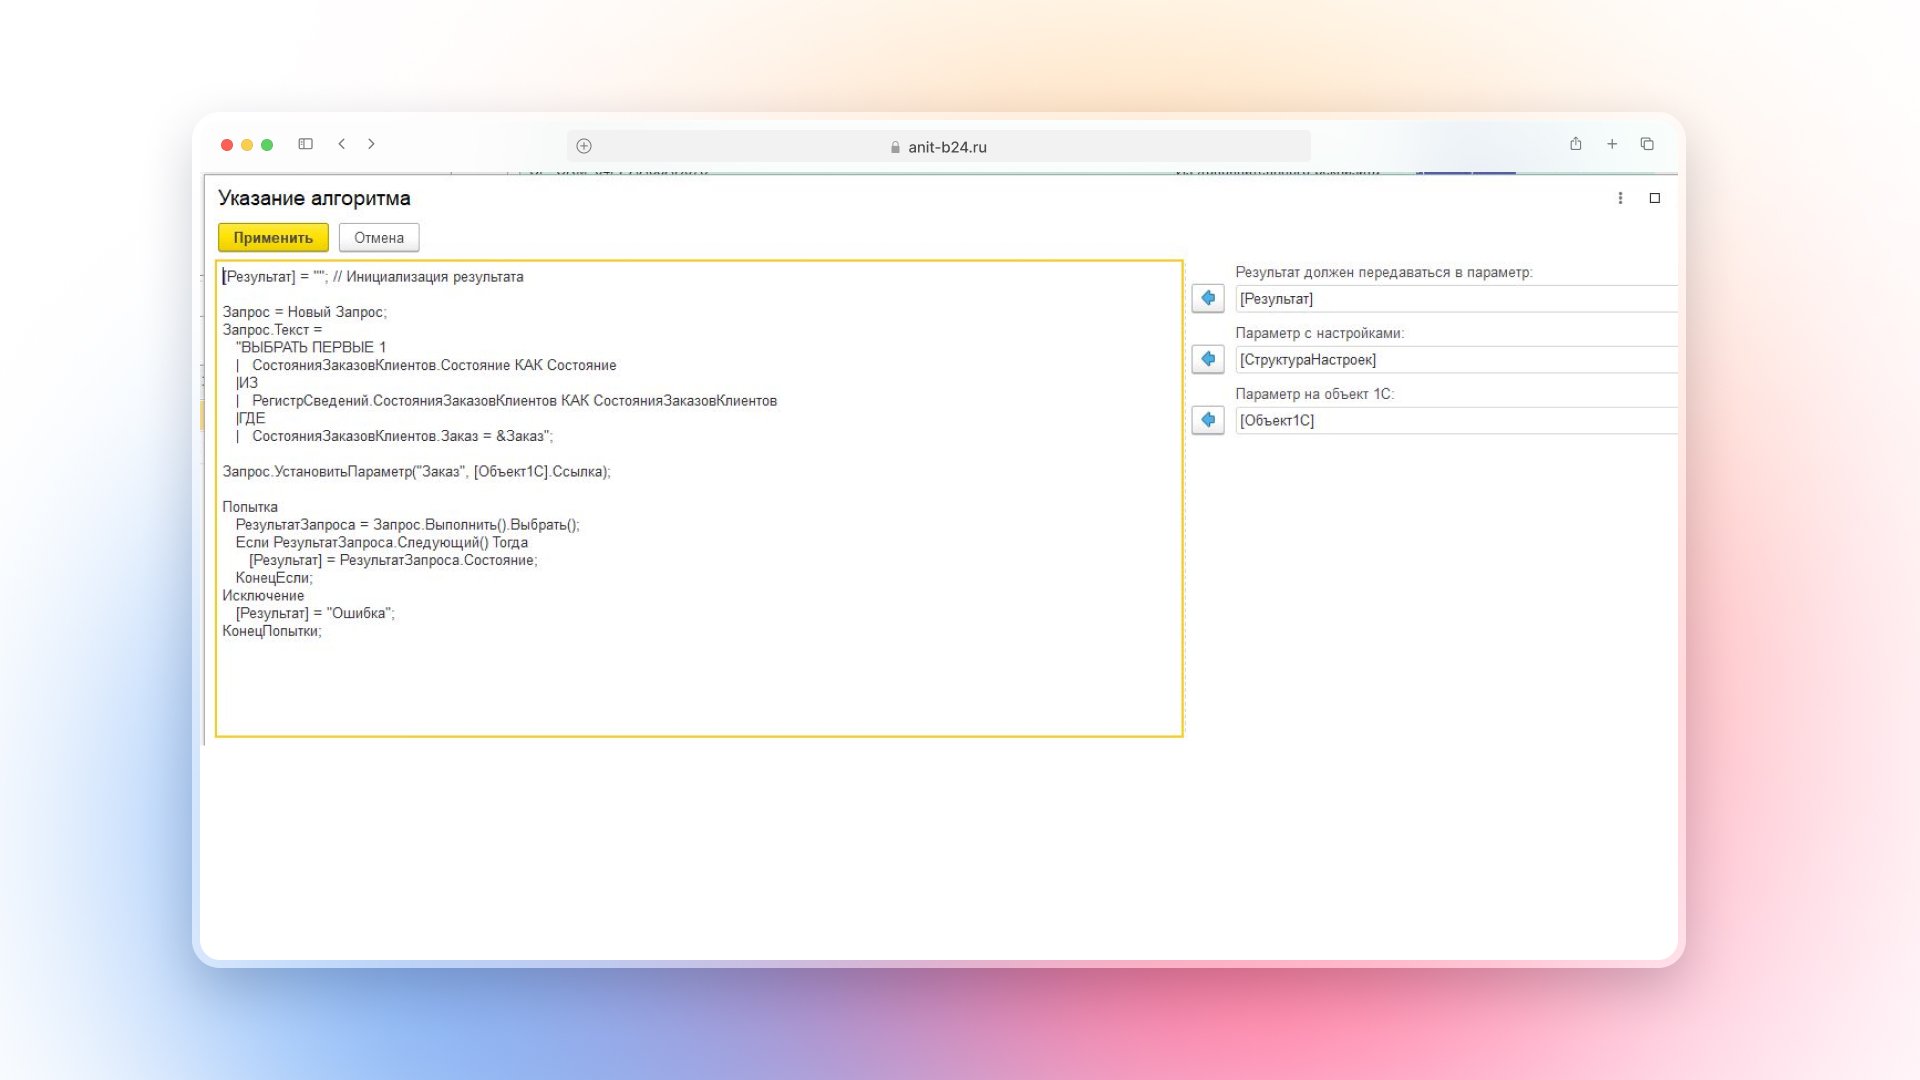
Task: Insert the Объект1С parameter via arrow button
Action: 1208,420
